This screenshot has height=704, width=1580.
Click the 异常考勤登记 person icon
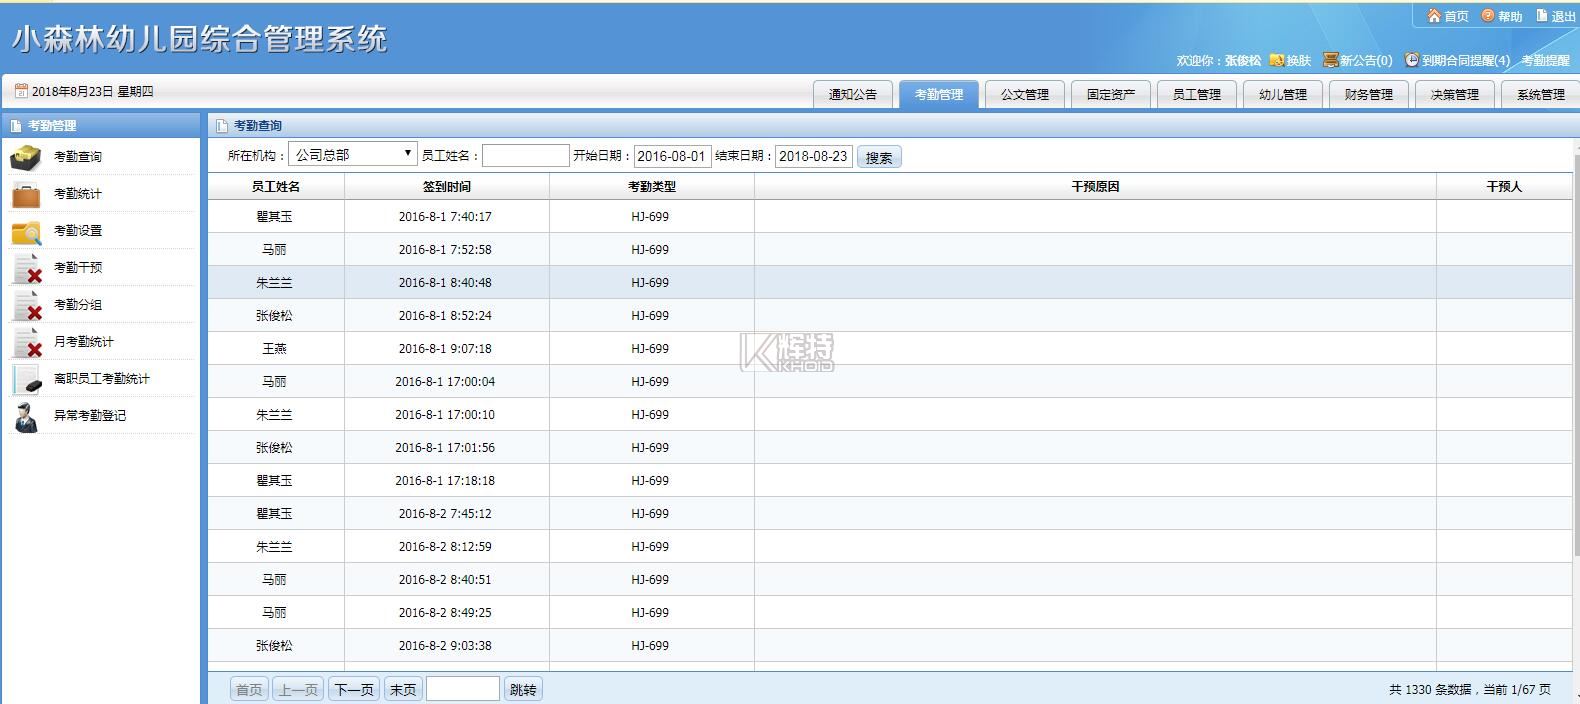[x=26, y=416]
